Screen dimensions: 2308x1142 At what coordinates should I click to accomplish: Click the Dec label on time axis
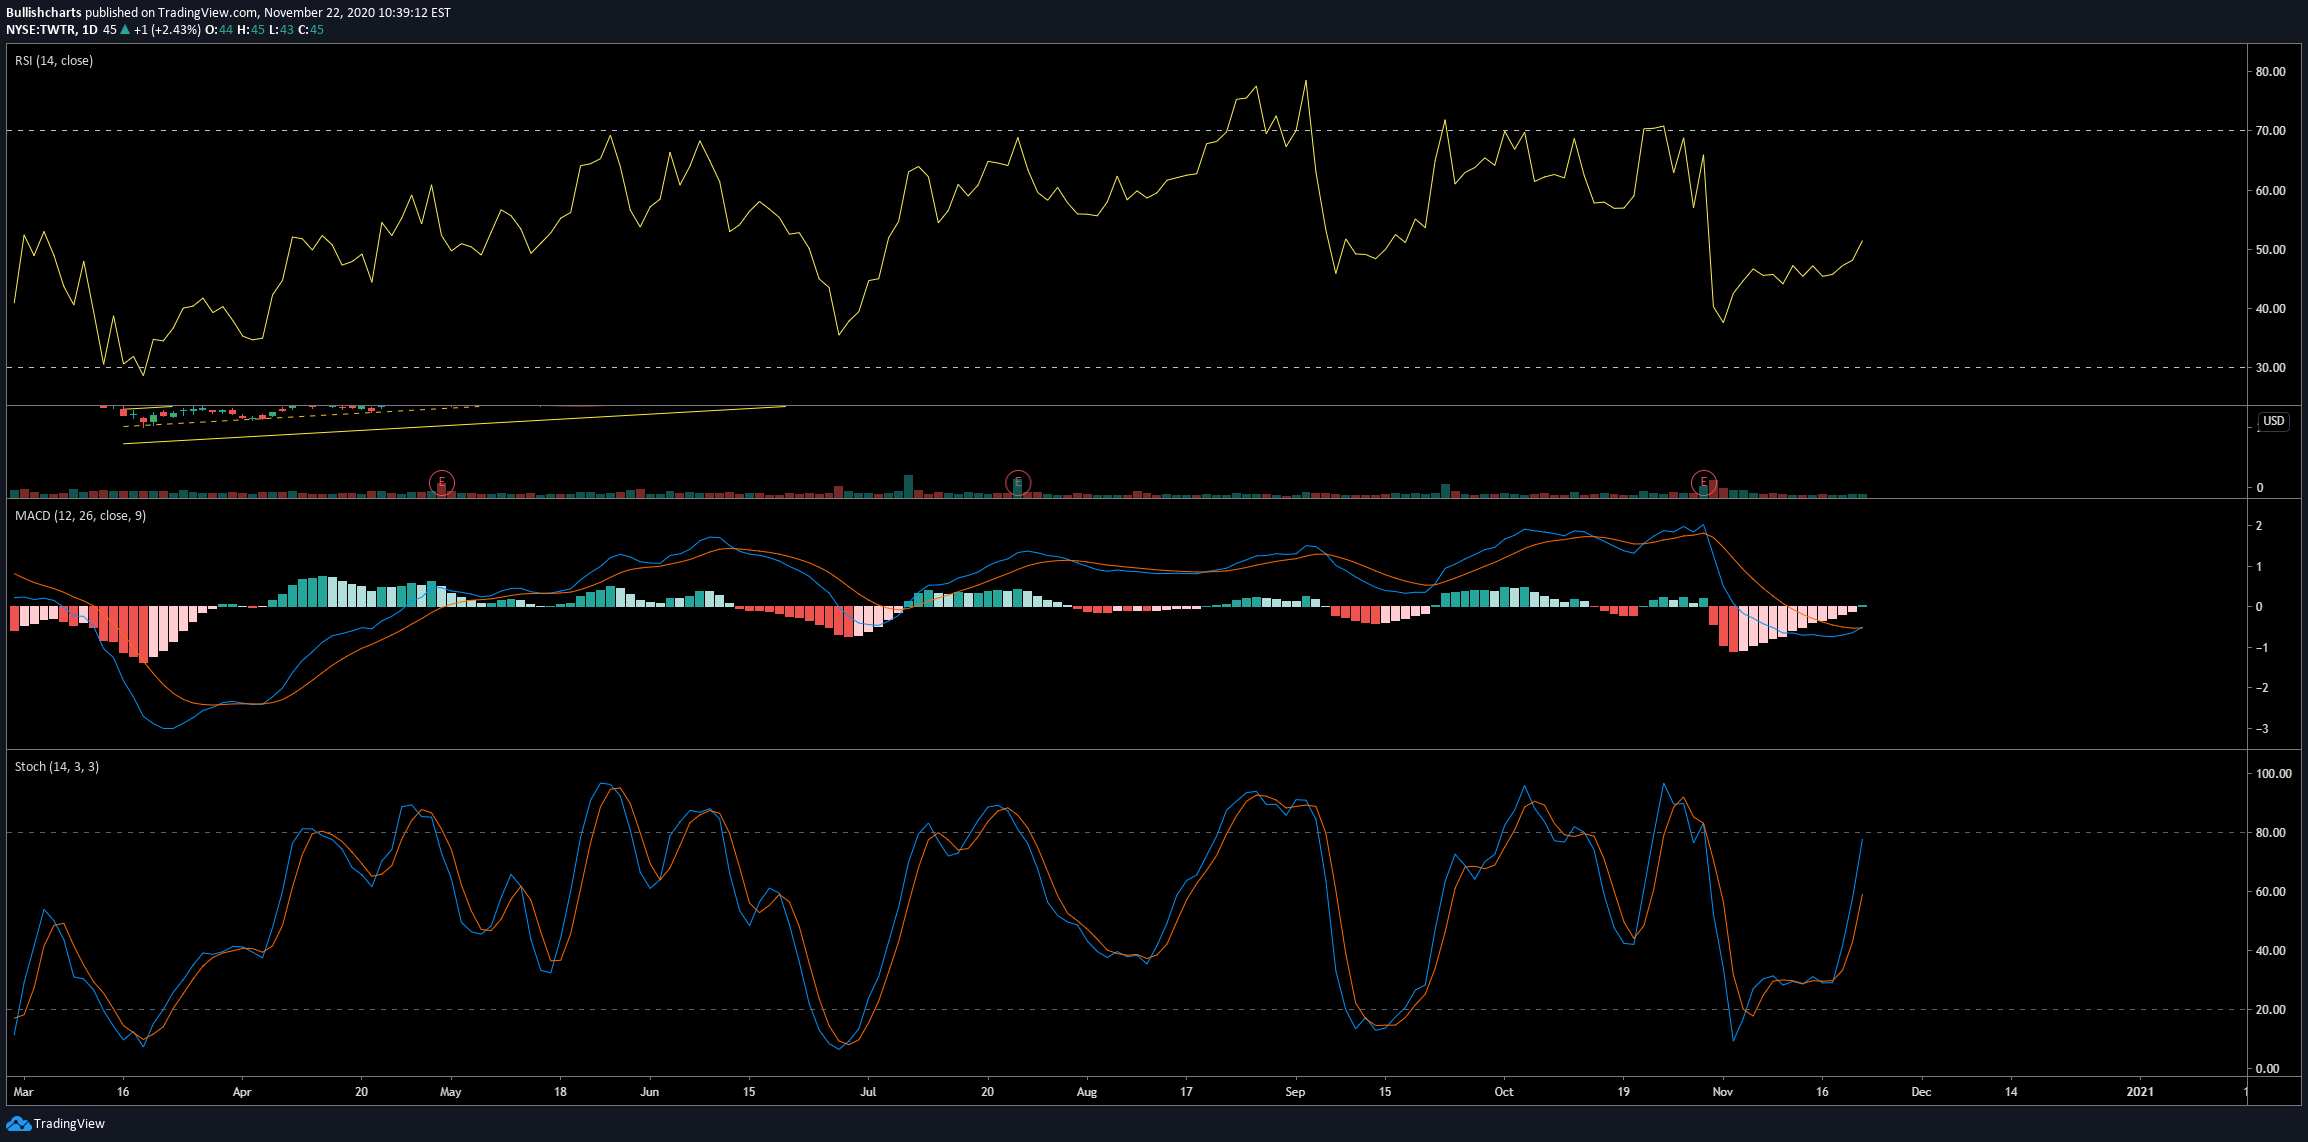[1921, 1092]
